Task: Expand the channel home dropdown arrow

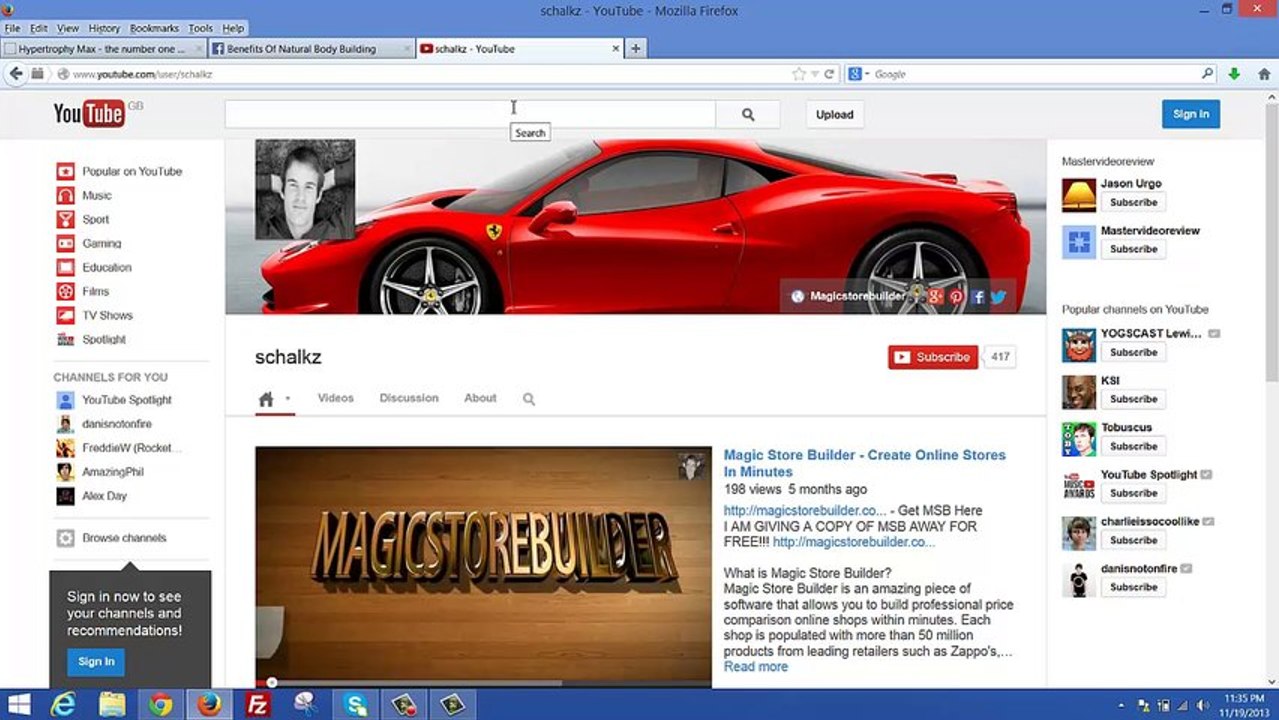Action: (x=288, y=398)
